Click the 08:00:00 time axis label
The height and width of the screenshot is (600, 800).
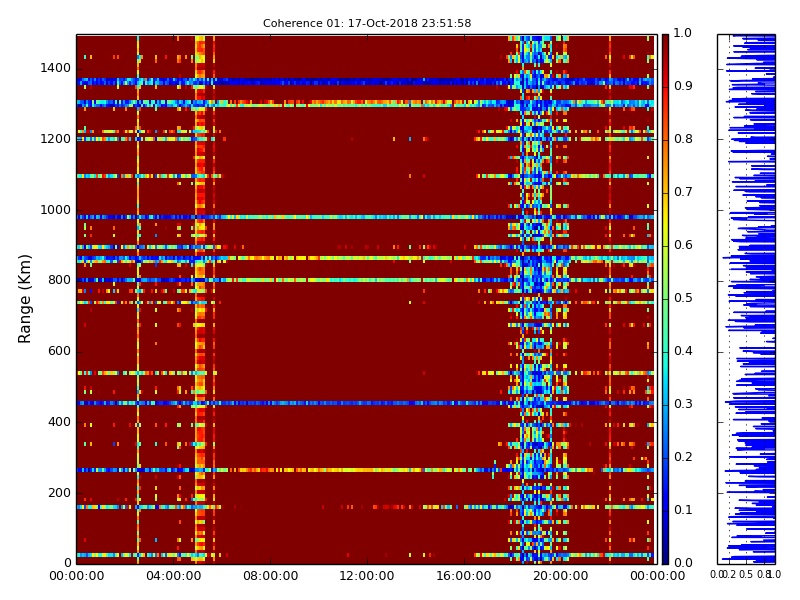[270, 577]
